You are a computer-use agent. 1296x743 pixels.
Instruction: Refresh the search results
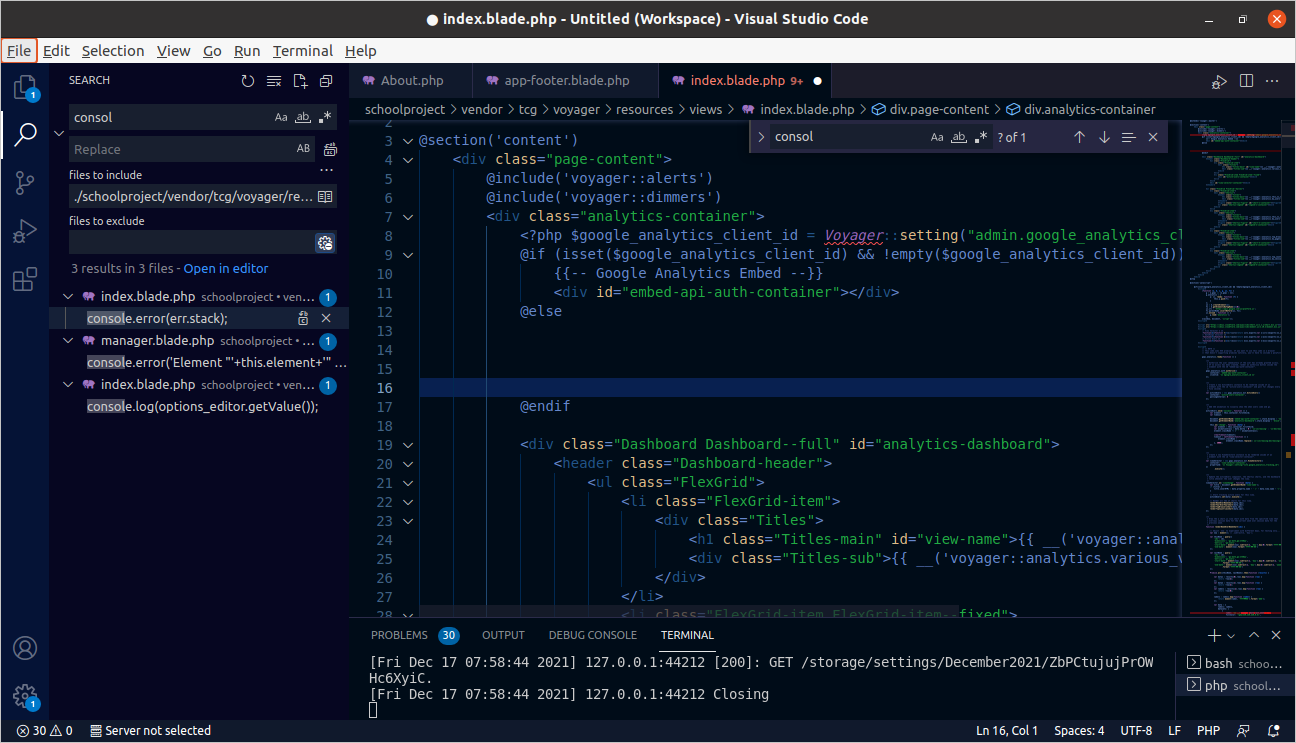tap(248, 81)
